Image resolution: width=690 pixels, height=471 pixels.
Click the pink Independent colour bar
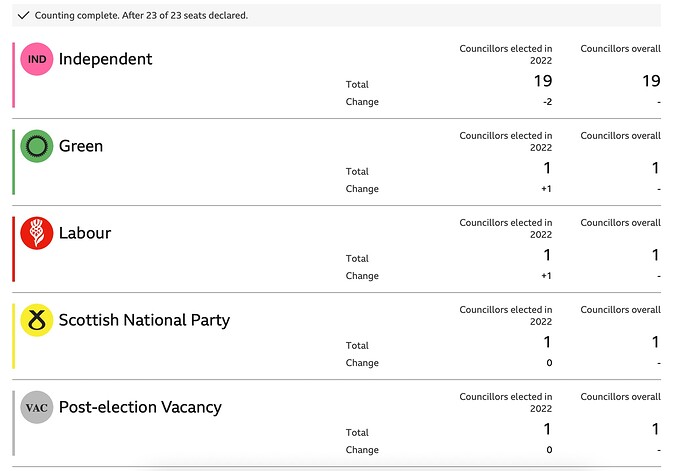coord(14,75)
